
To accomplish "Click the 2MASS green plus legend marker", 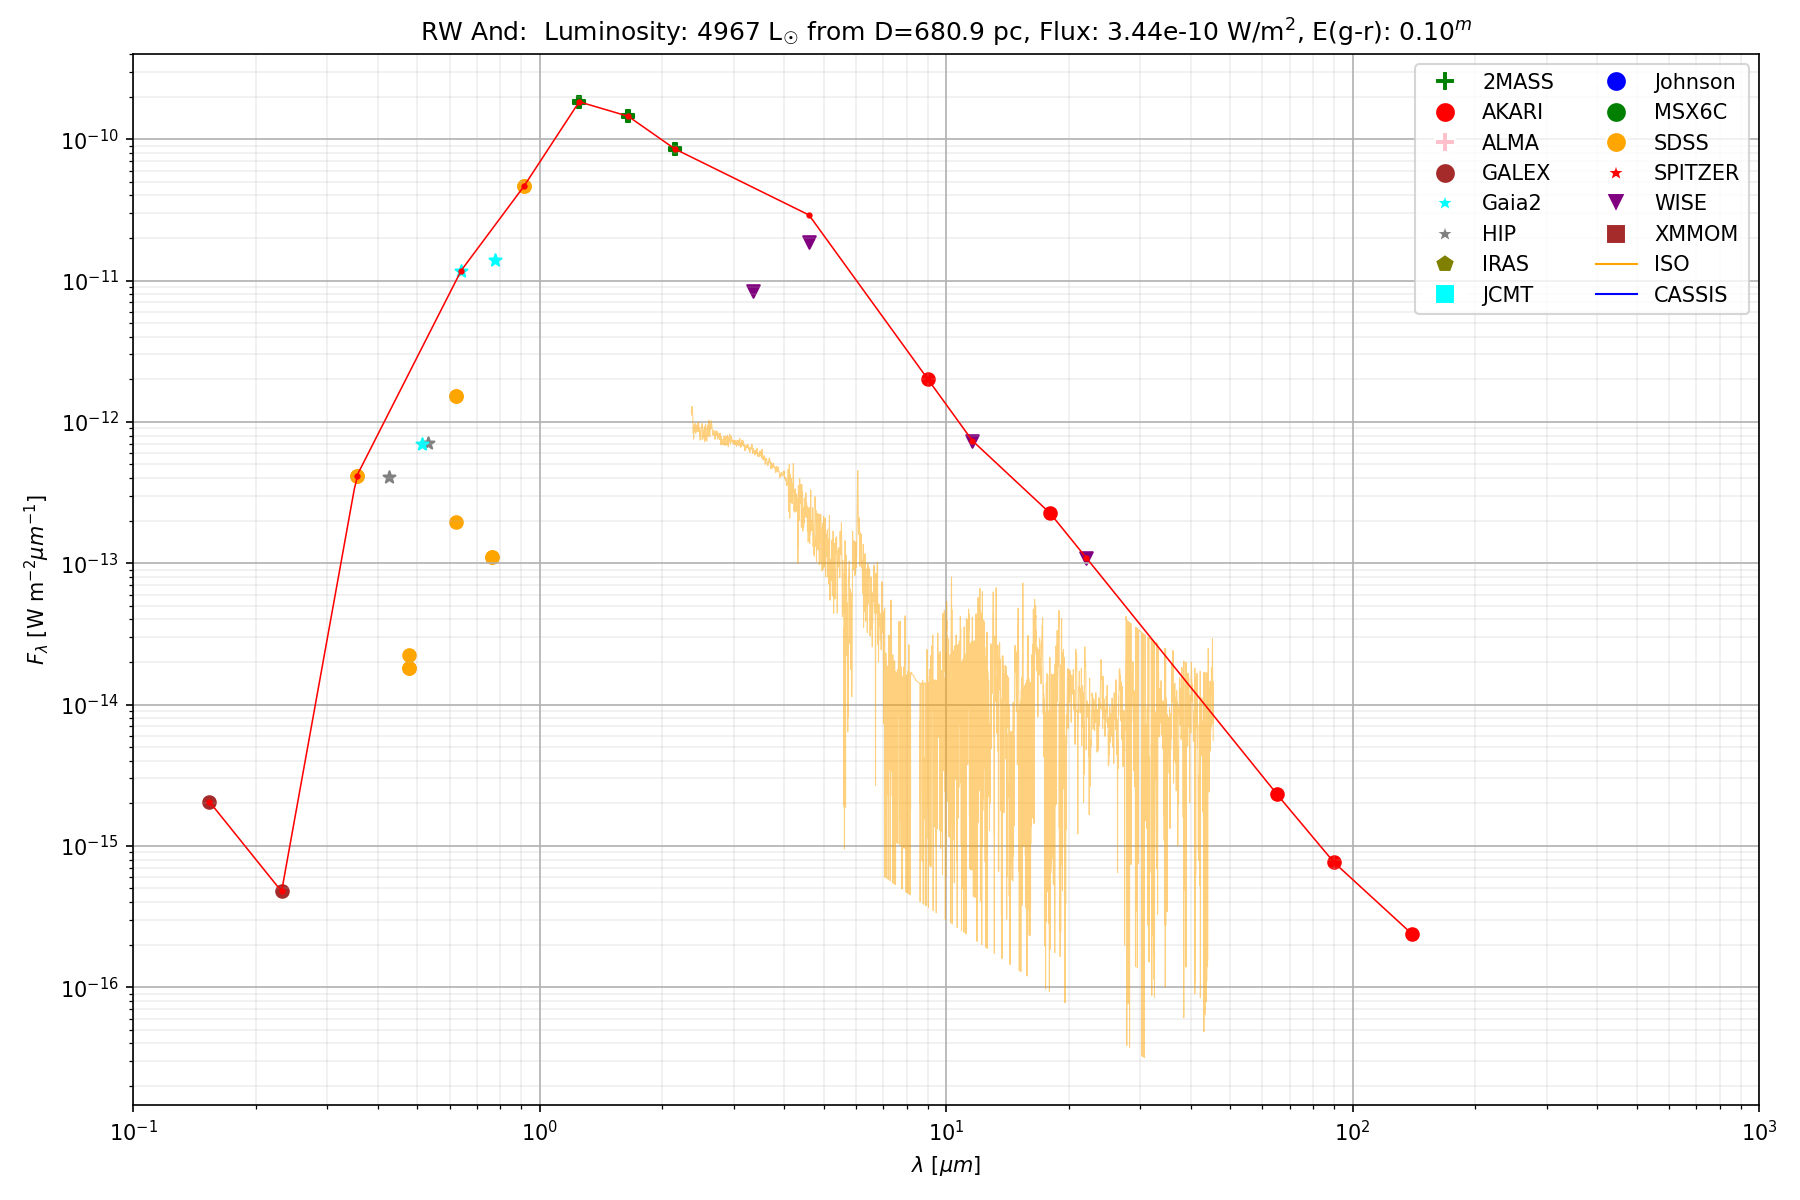I will pos(1444,82).
